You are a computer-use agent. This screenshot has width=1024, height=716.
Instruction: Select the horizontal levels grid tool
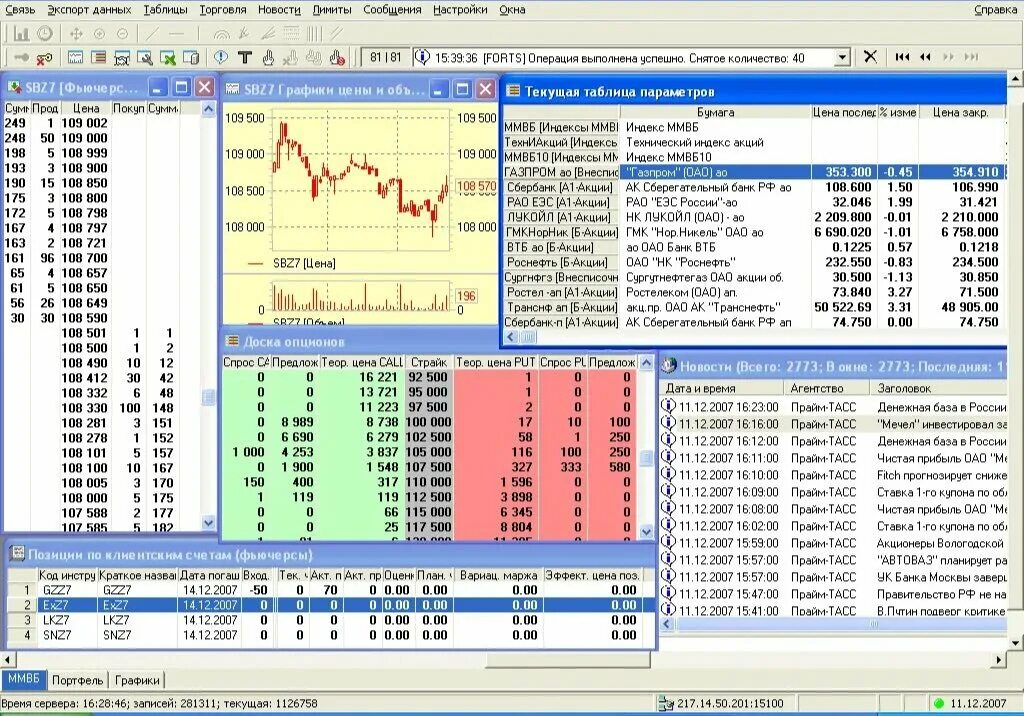click(291, 34)
